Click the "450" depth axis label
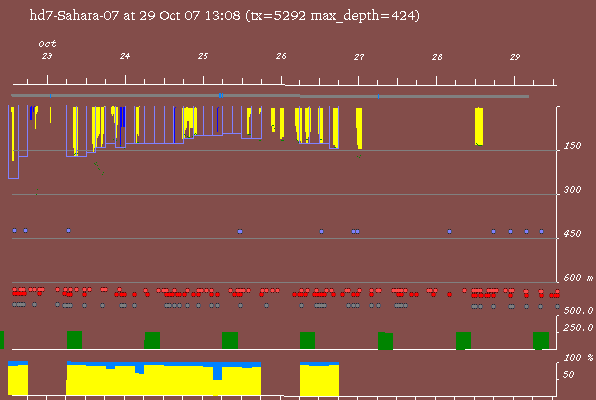This screenshot has height=400, width=596. [572, 233]
